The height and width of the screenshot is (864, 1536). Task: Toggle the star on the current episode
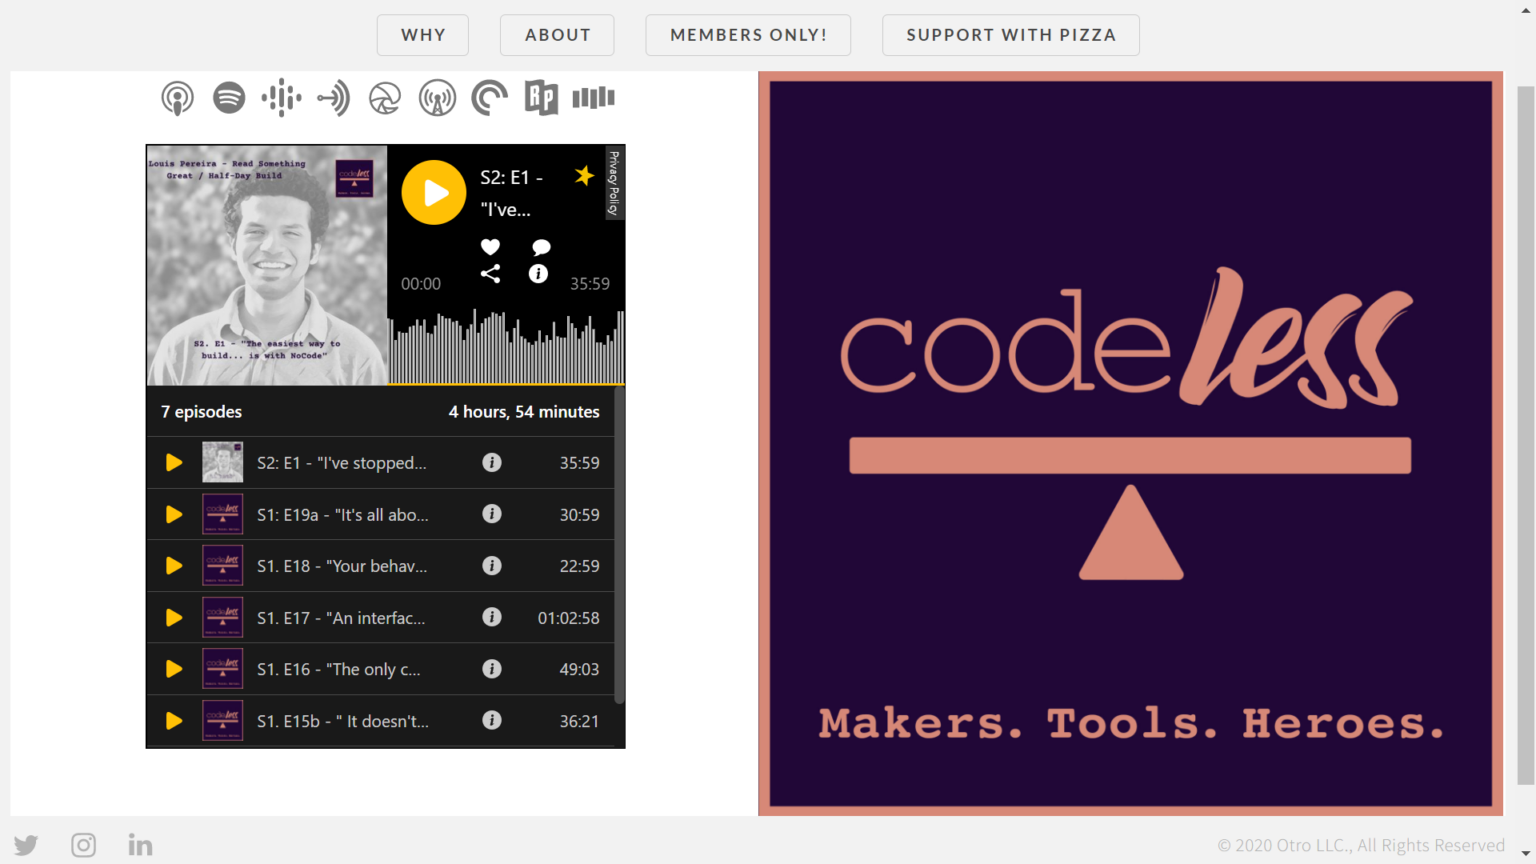pyautogui.click(x=584, y=176)
